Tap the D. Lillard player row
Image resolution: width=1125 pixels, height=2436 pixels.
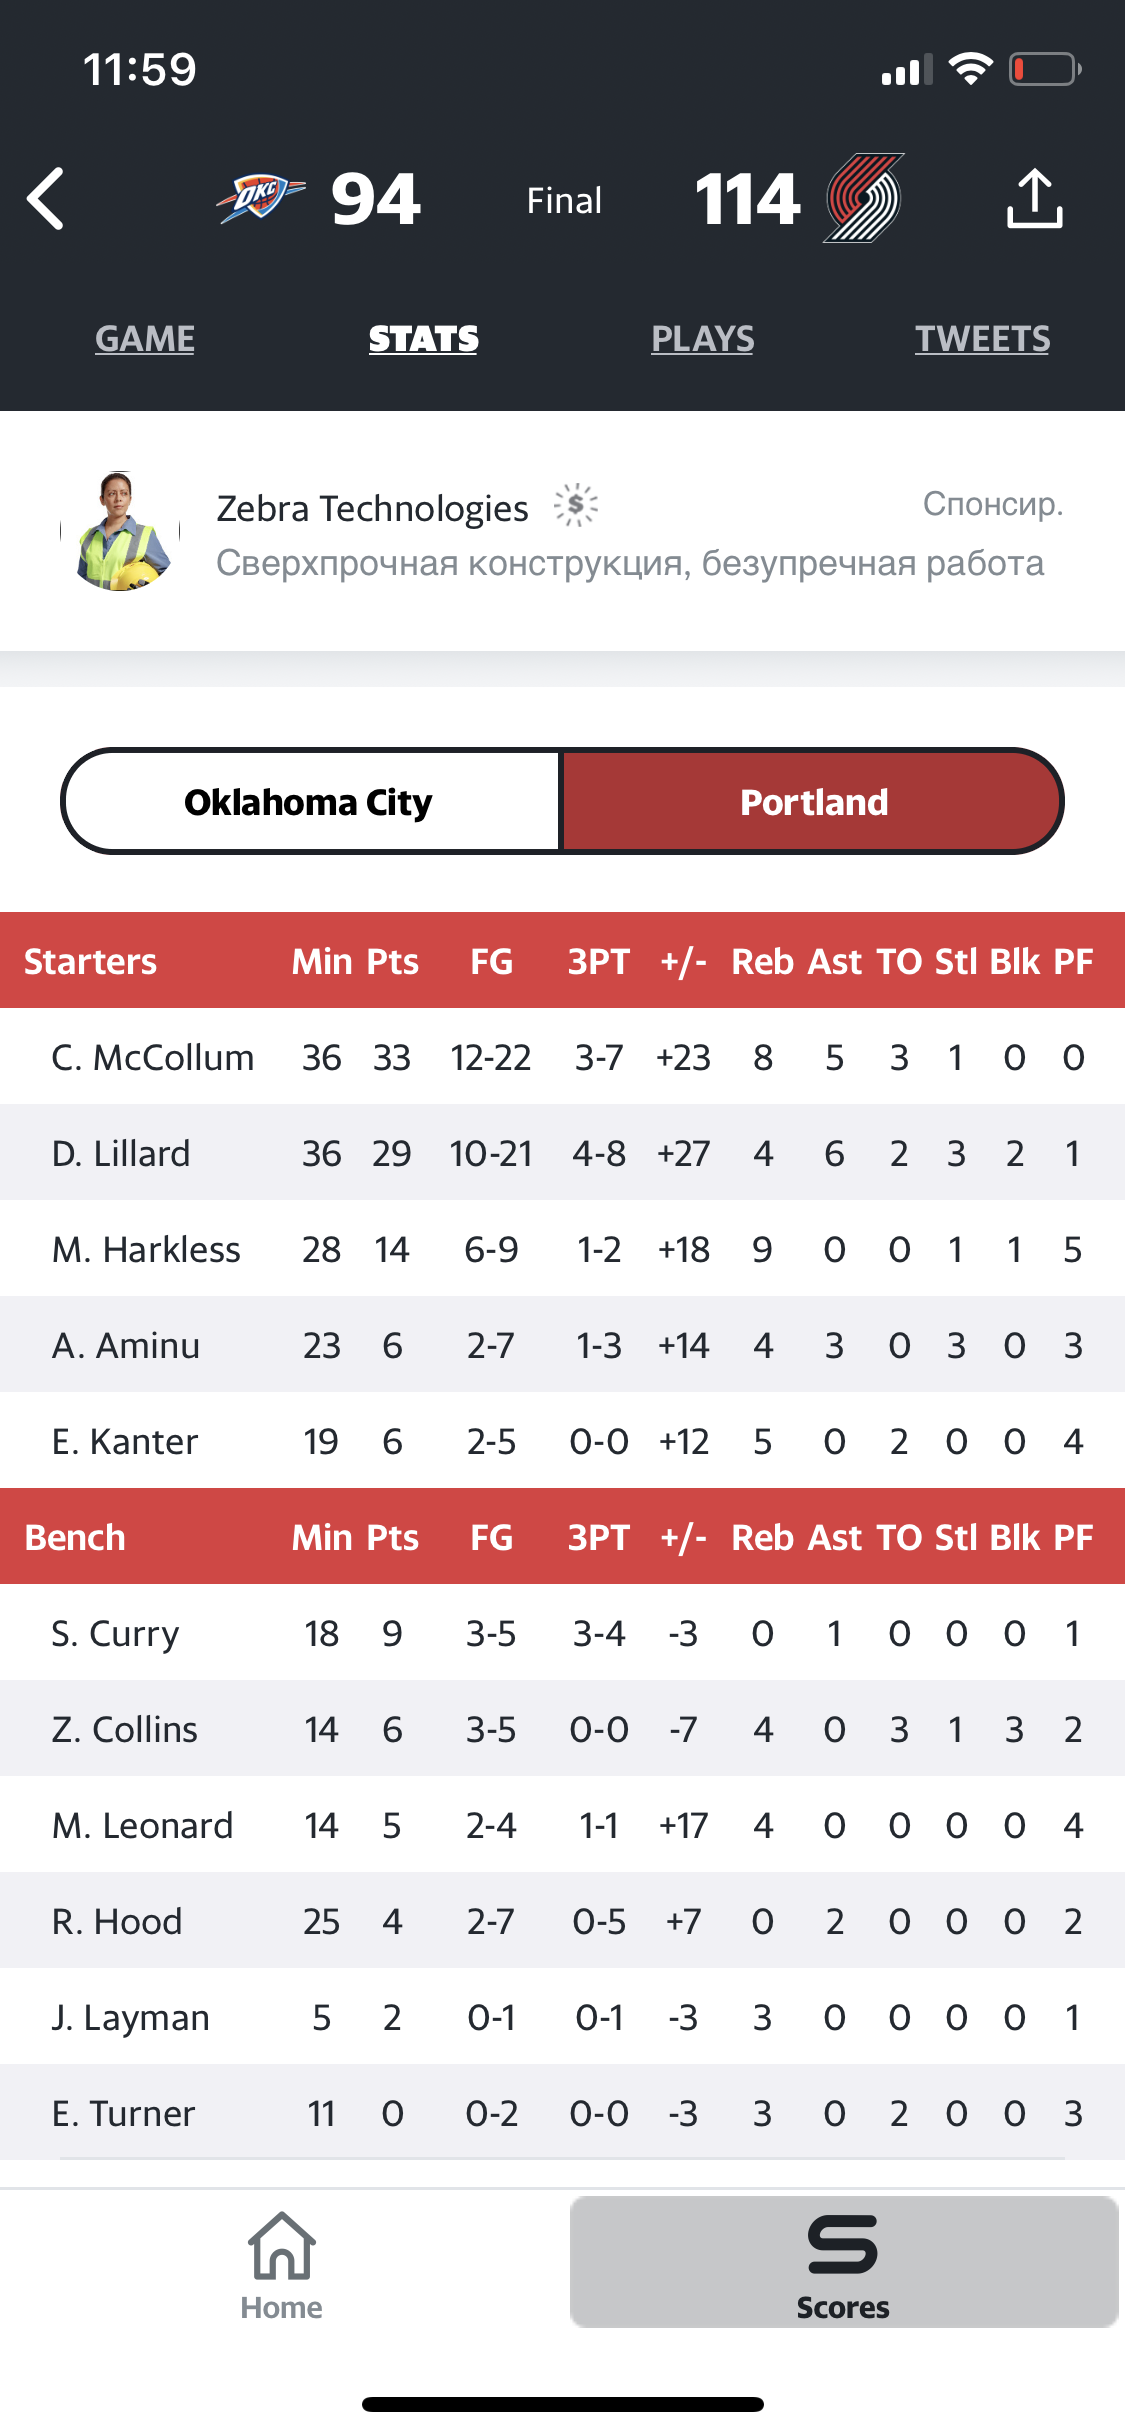[562, 1152]
